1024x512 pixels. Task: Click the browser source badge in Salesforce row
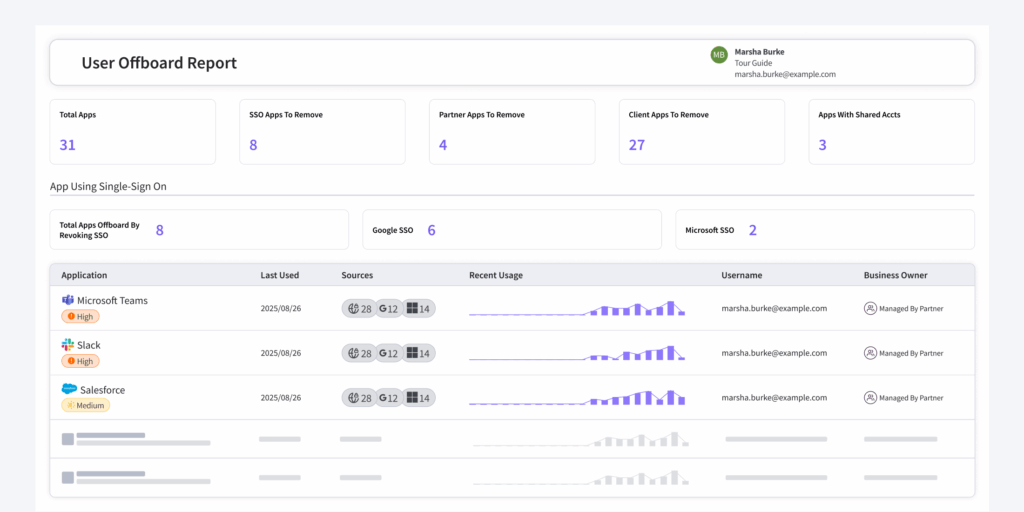pos(359,398)
